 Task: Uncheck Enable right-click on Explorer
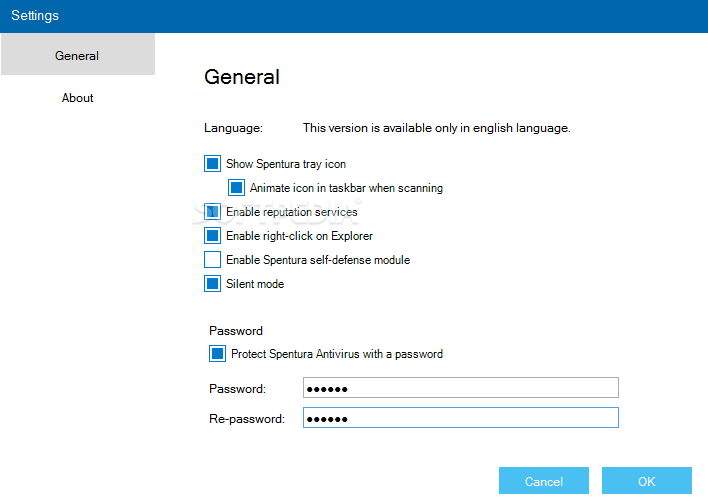coord(212,235)
